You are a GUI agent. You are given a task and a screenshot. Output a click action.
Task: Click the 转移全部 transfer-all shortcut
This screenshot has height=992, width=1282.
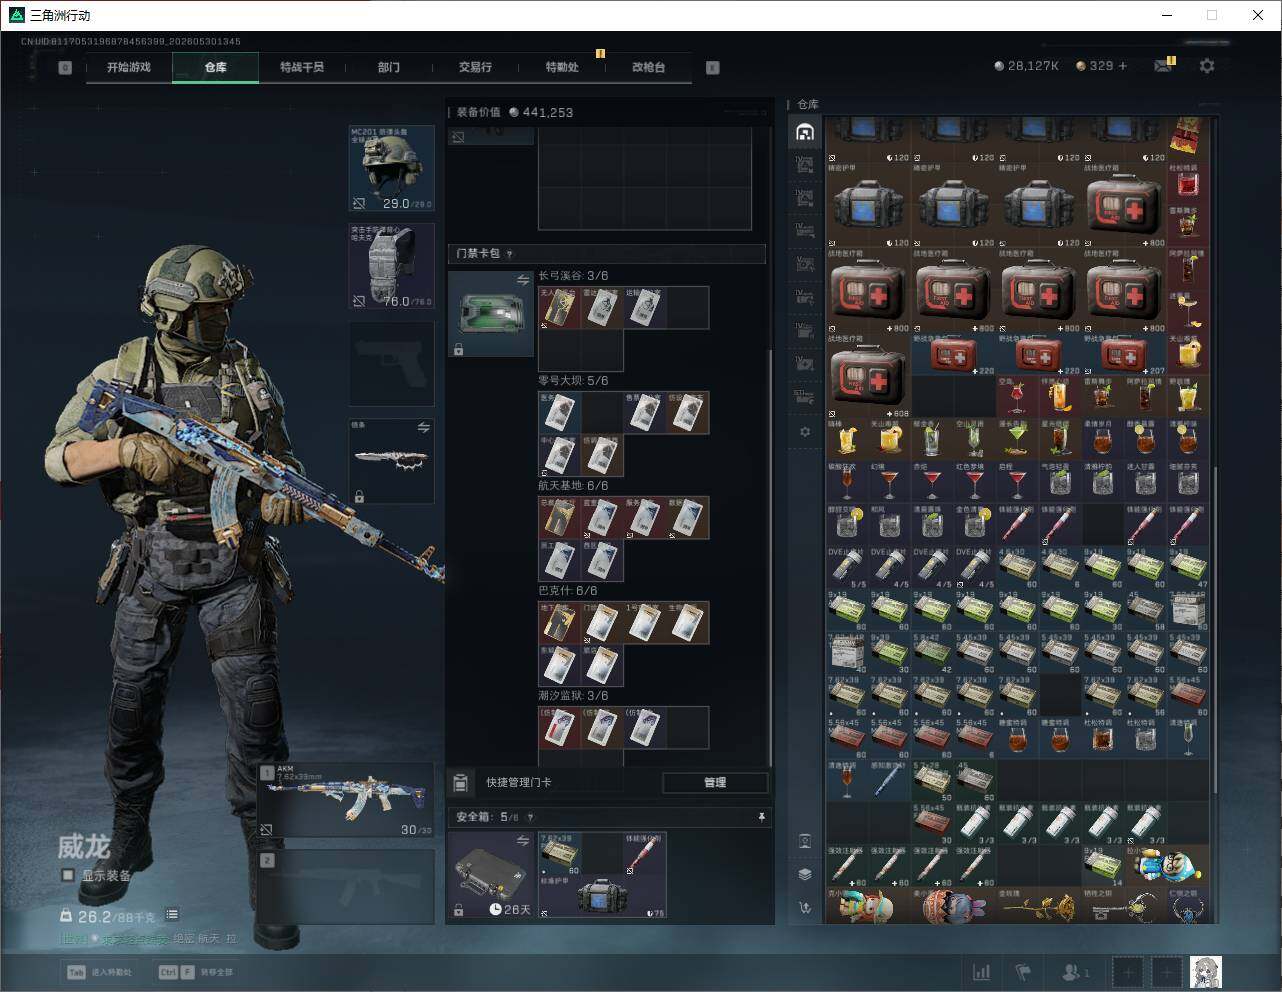click(x=196, y=972)
